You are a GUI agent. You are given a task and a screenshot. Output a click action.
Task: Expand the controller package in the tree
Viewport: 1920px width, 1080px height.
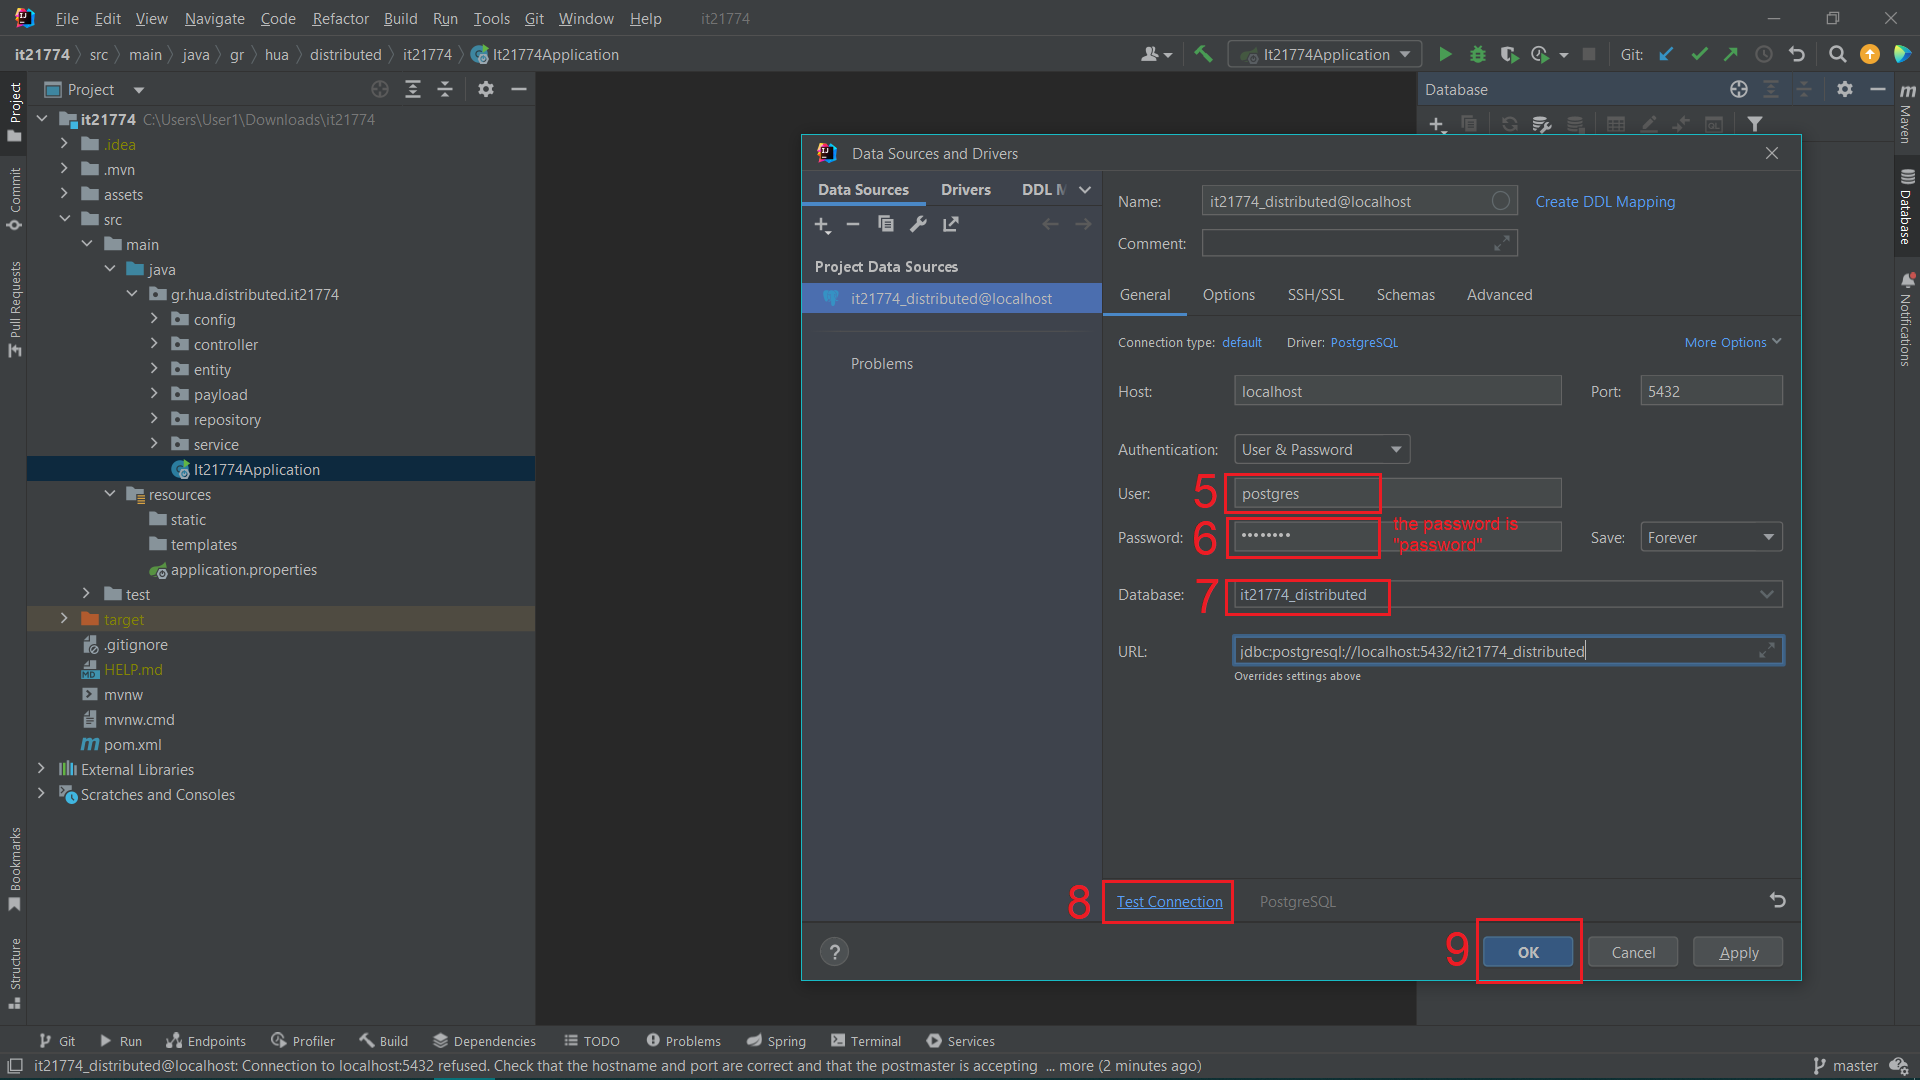(154, 344)
